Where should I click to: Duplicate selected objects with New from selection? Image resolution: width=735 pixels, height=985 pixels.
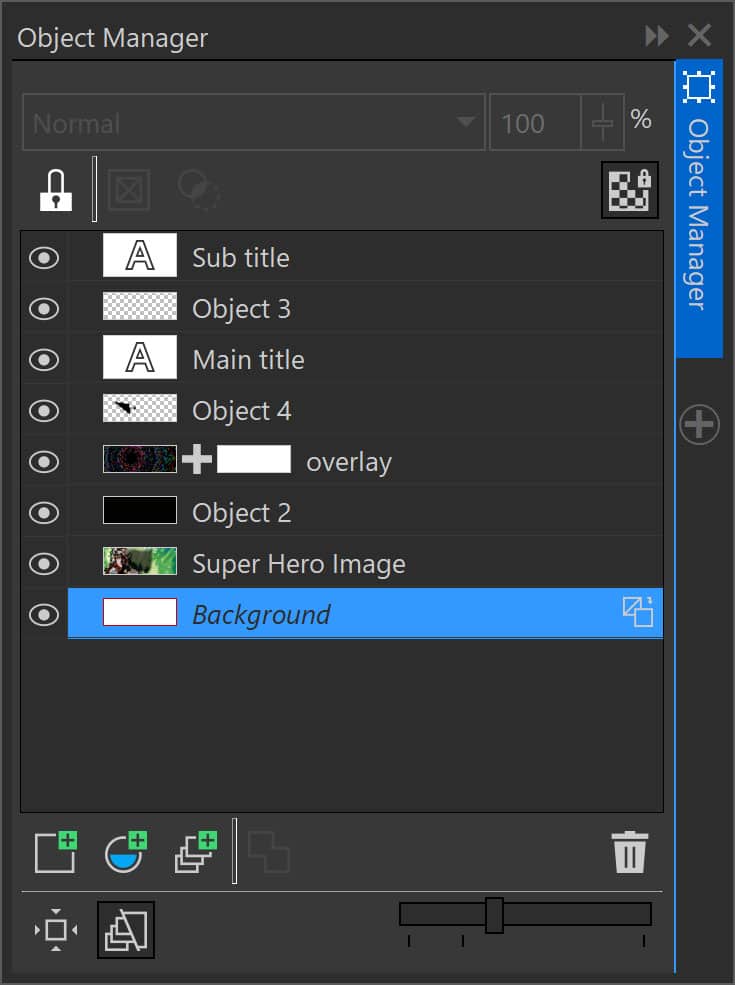(x=195, y=852)
